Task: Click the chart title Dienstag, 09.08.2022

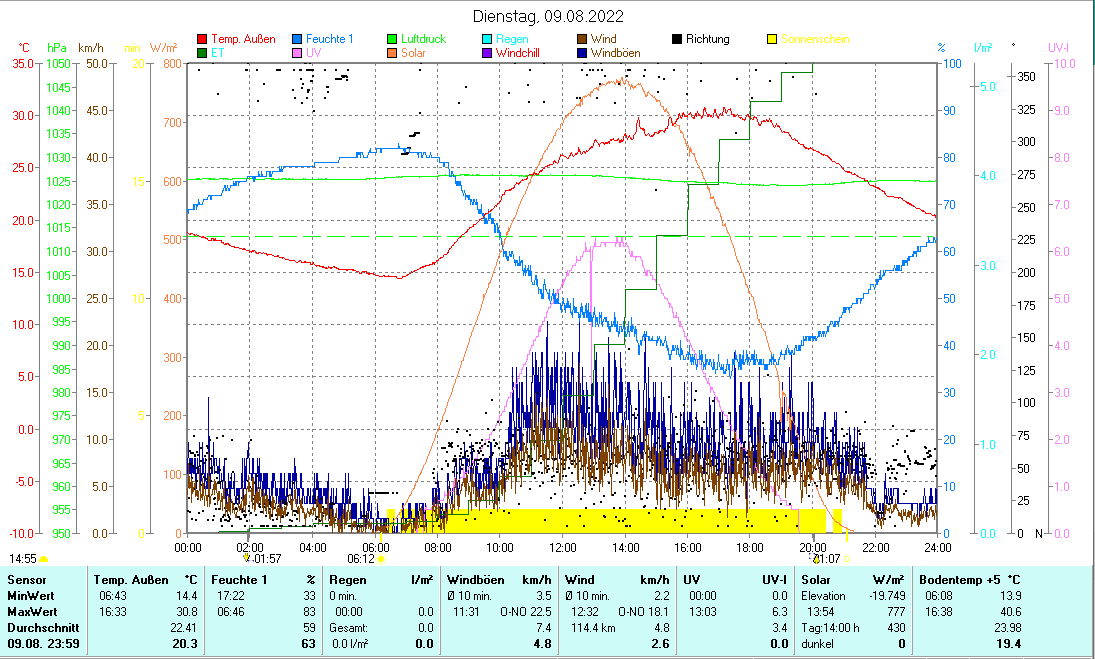Action: (548, 16)
